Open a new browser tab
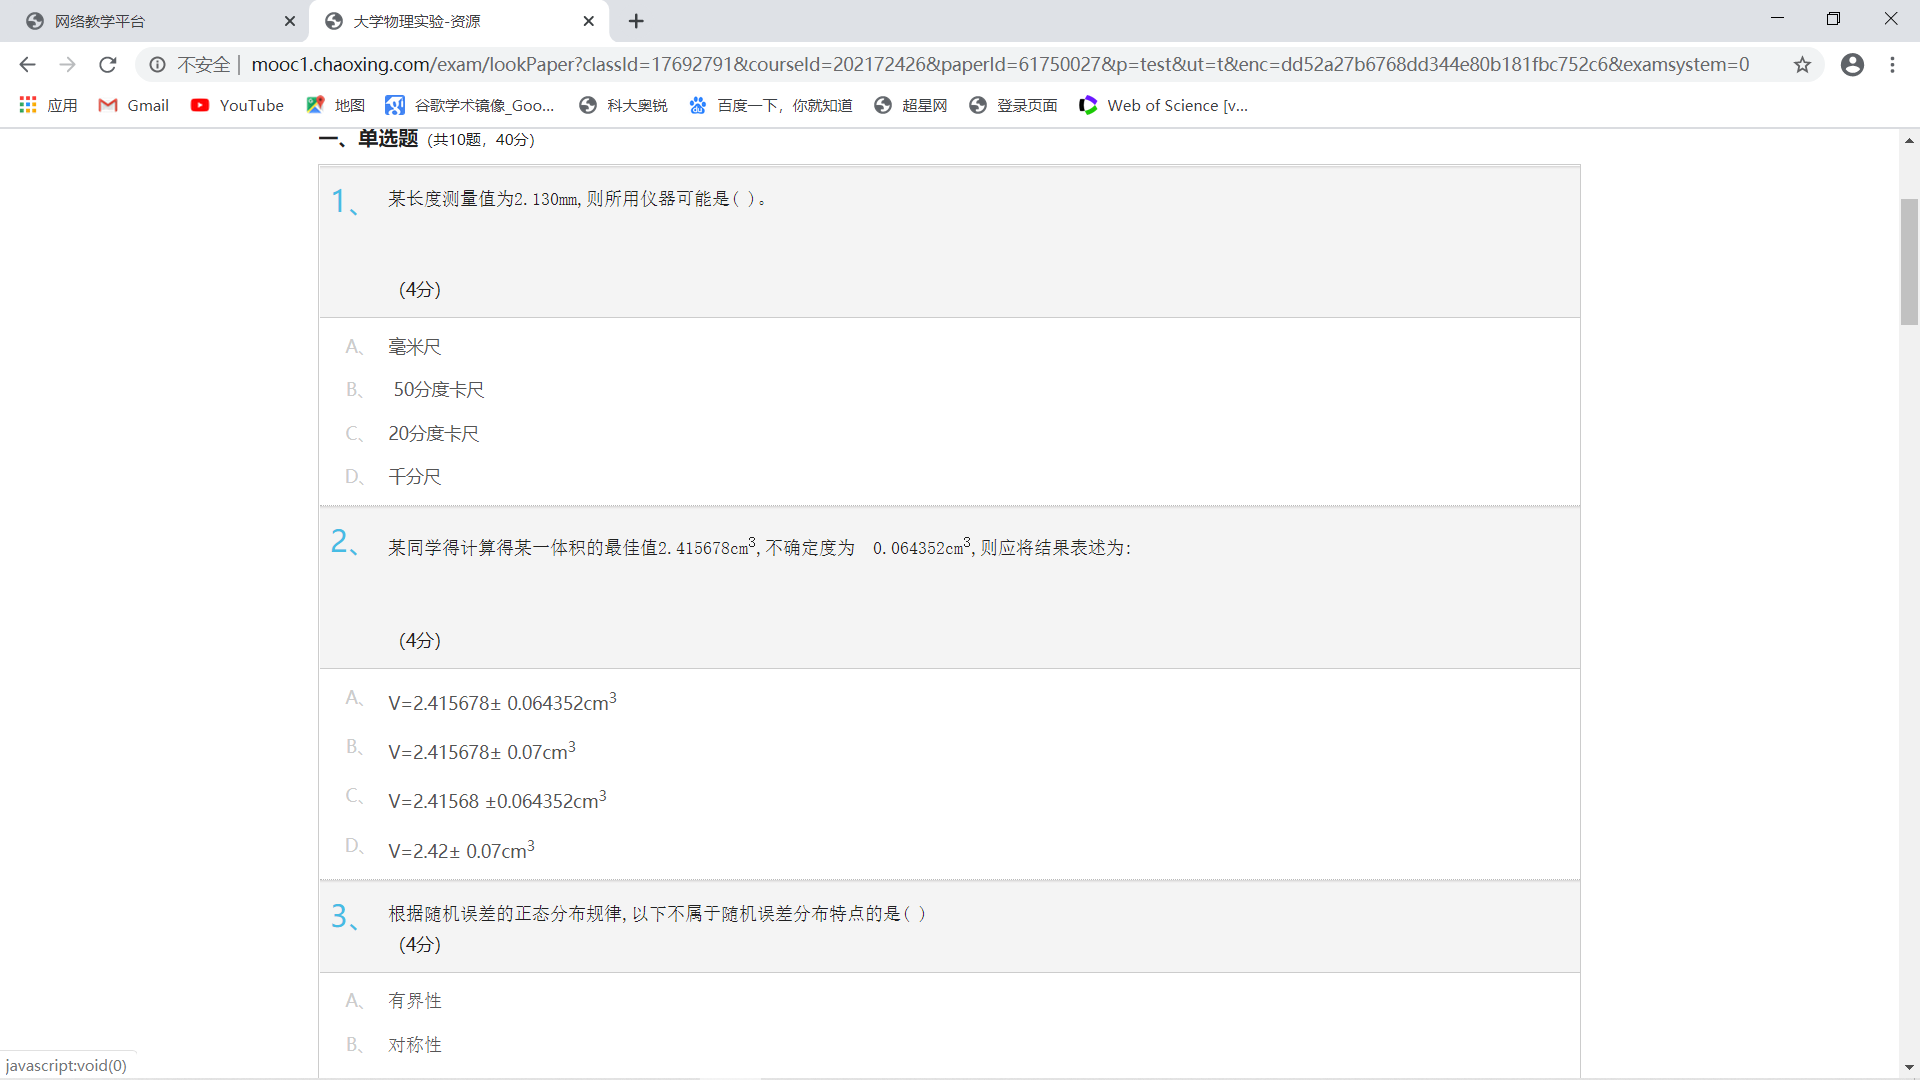 [636, 21]
